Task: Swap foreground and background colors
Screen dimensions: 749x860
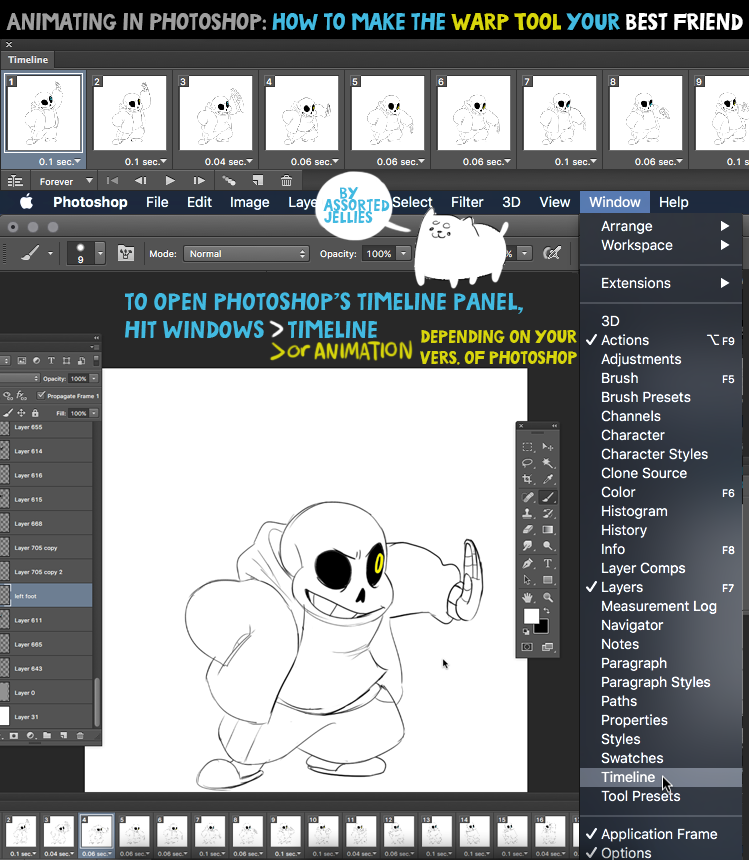Action: click(546, 610)
